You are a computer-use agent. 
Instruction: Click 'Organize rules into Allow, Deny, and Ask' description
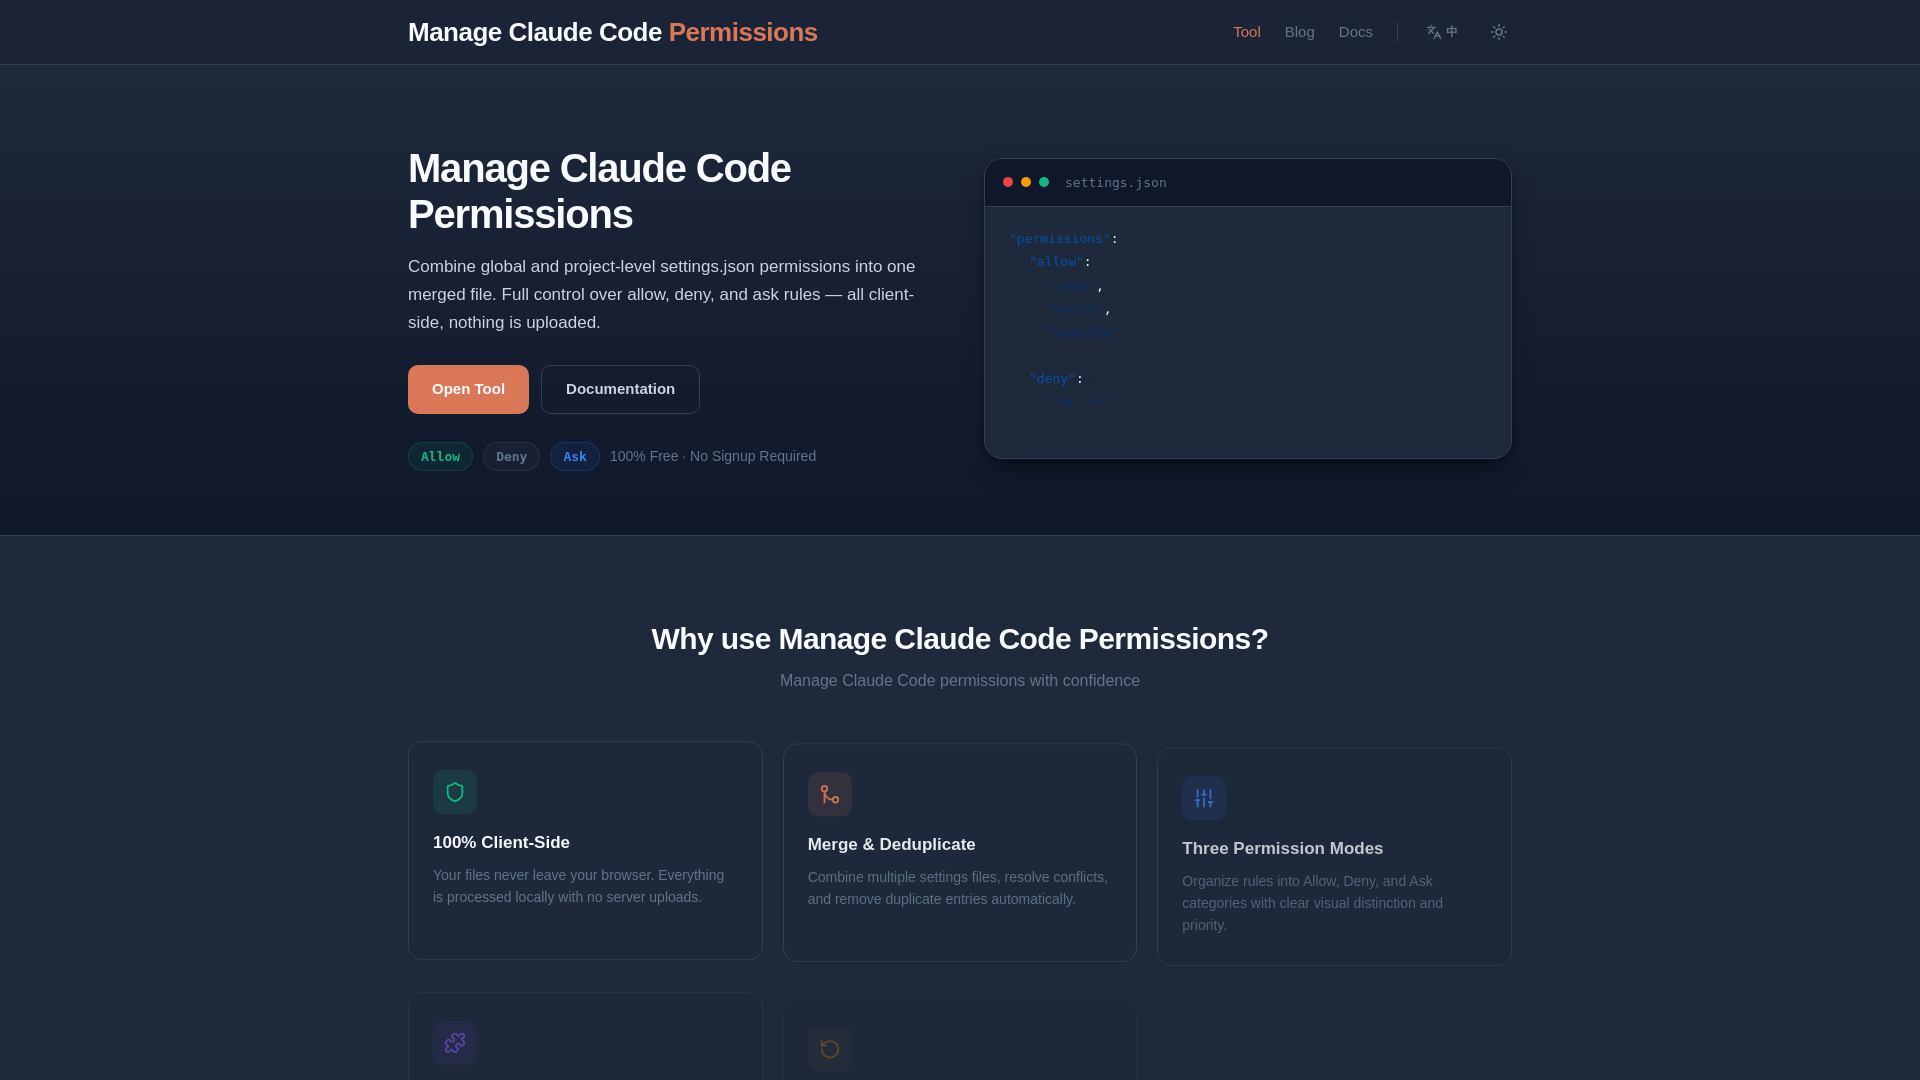[1312, 903]
